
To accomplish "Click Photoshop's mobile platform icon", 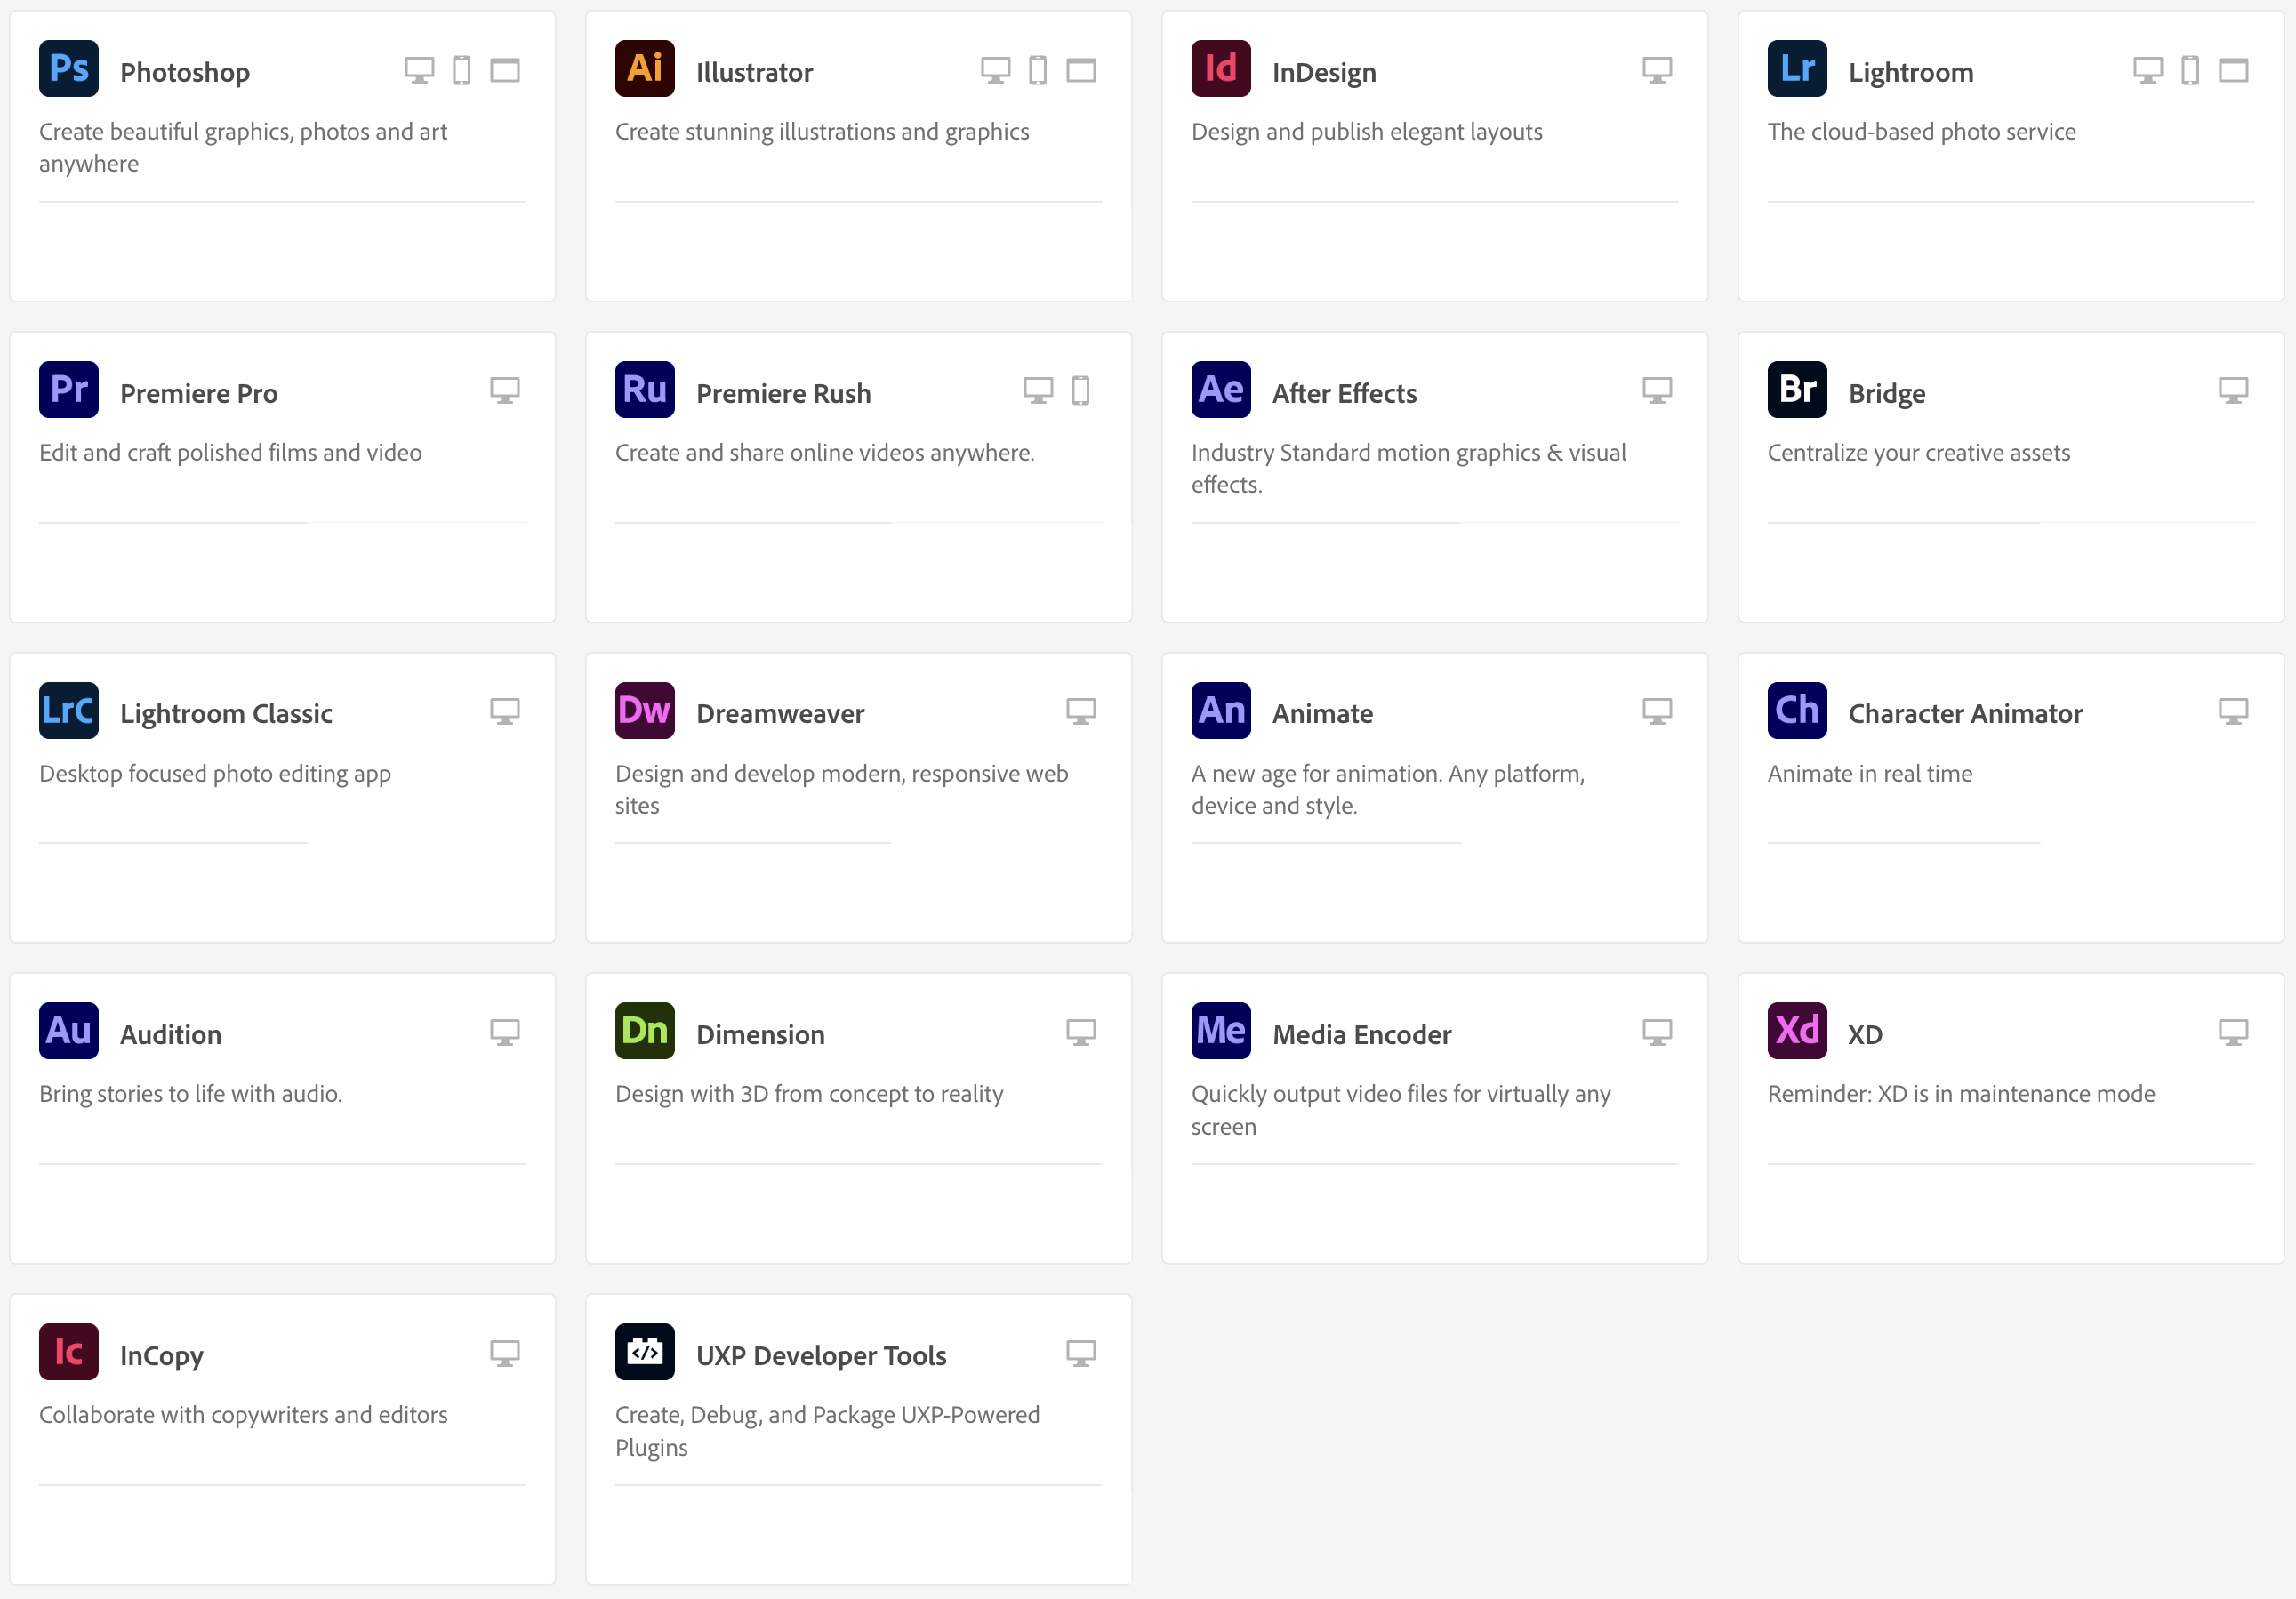I will [462, 70].
